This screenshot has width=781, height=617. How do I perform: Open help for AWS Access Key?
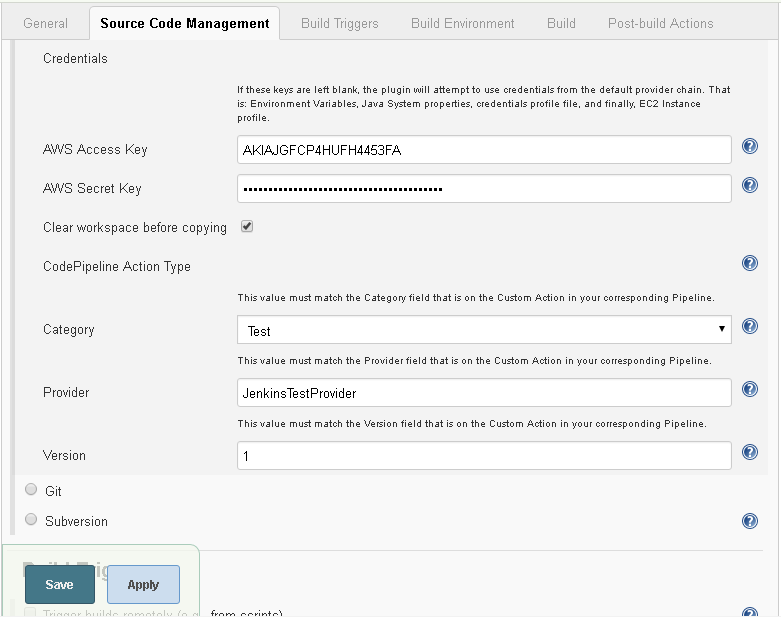pos(750,146)
